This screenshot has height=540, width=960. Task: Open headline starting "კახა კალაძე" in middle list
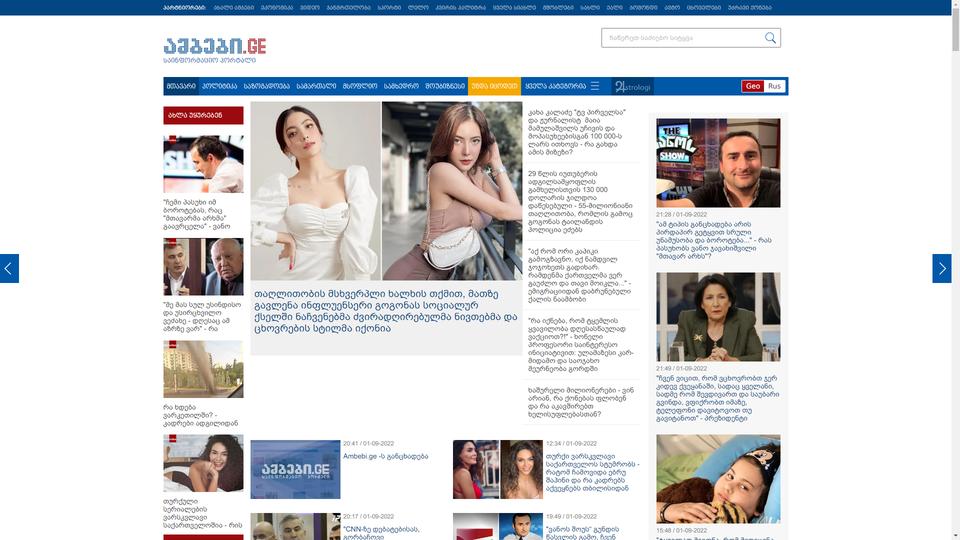(x=576, y=132)
